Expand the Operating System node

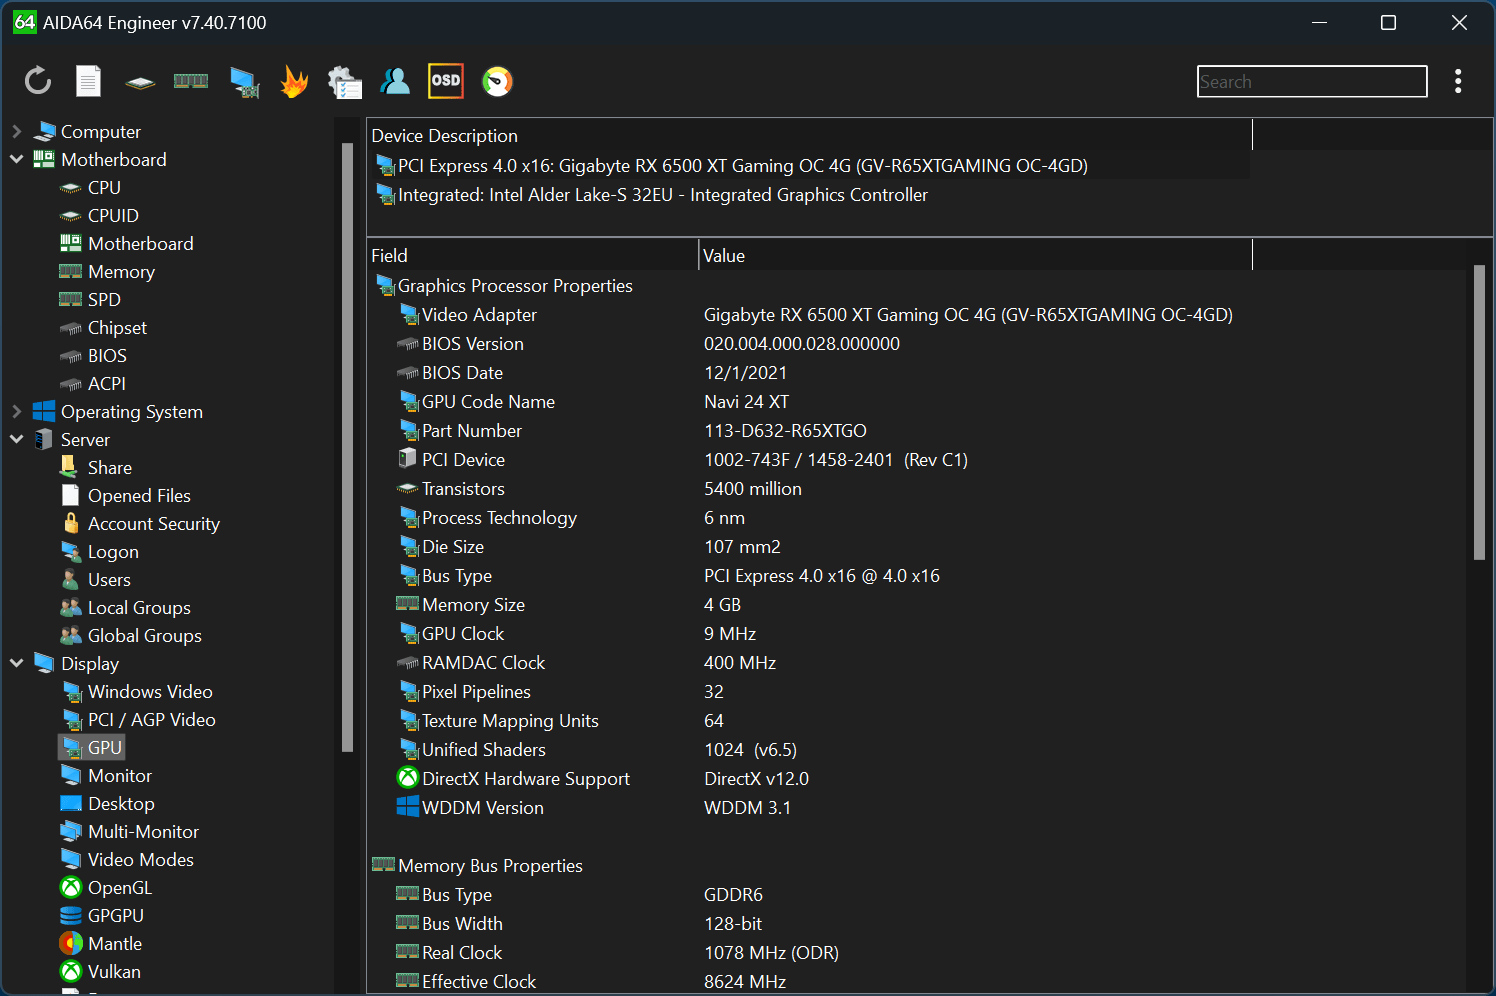16,411
